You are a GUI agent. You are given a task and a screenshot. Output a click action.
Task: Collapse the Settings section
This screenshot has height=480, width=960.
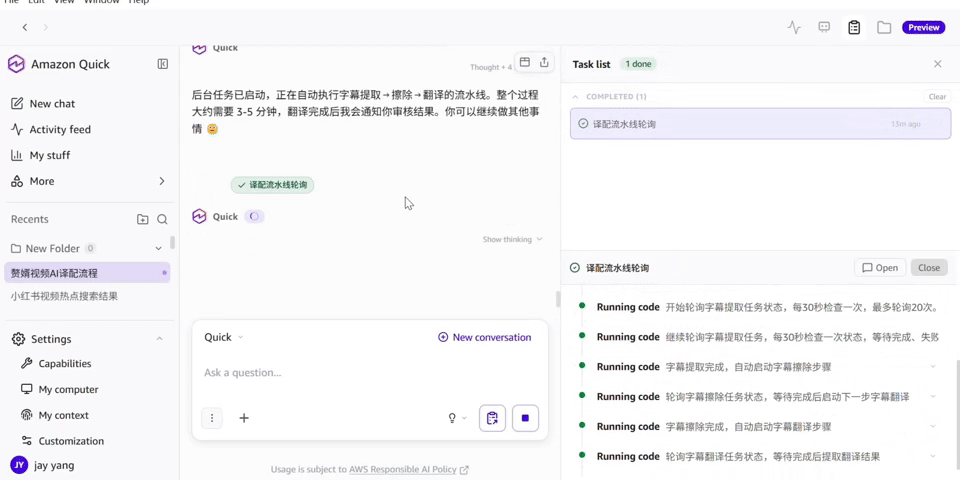159,339
